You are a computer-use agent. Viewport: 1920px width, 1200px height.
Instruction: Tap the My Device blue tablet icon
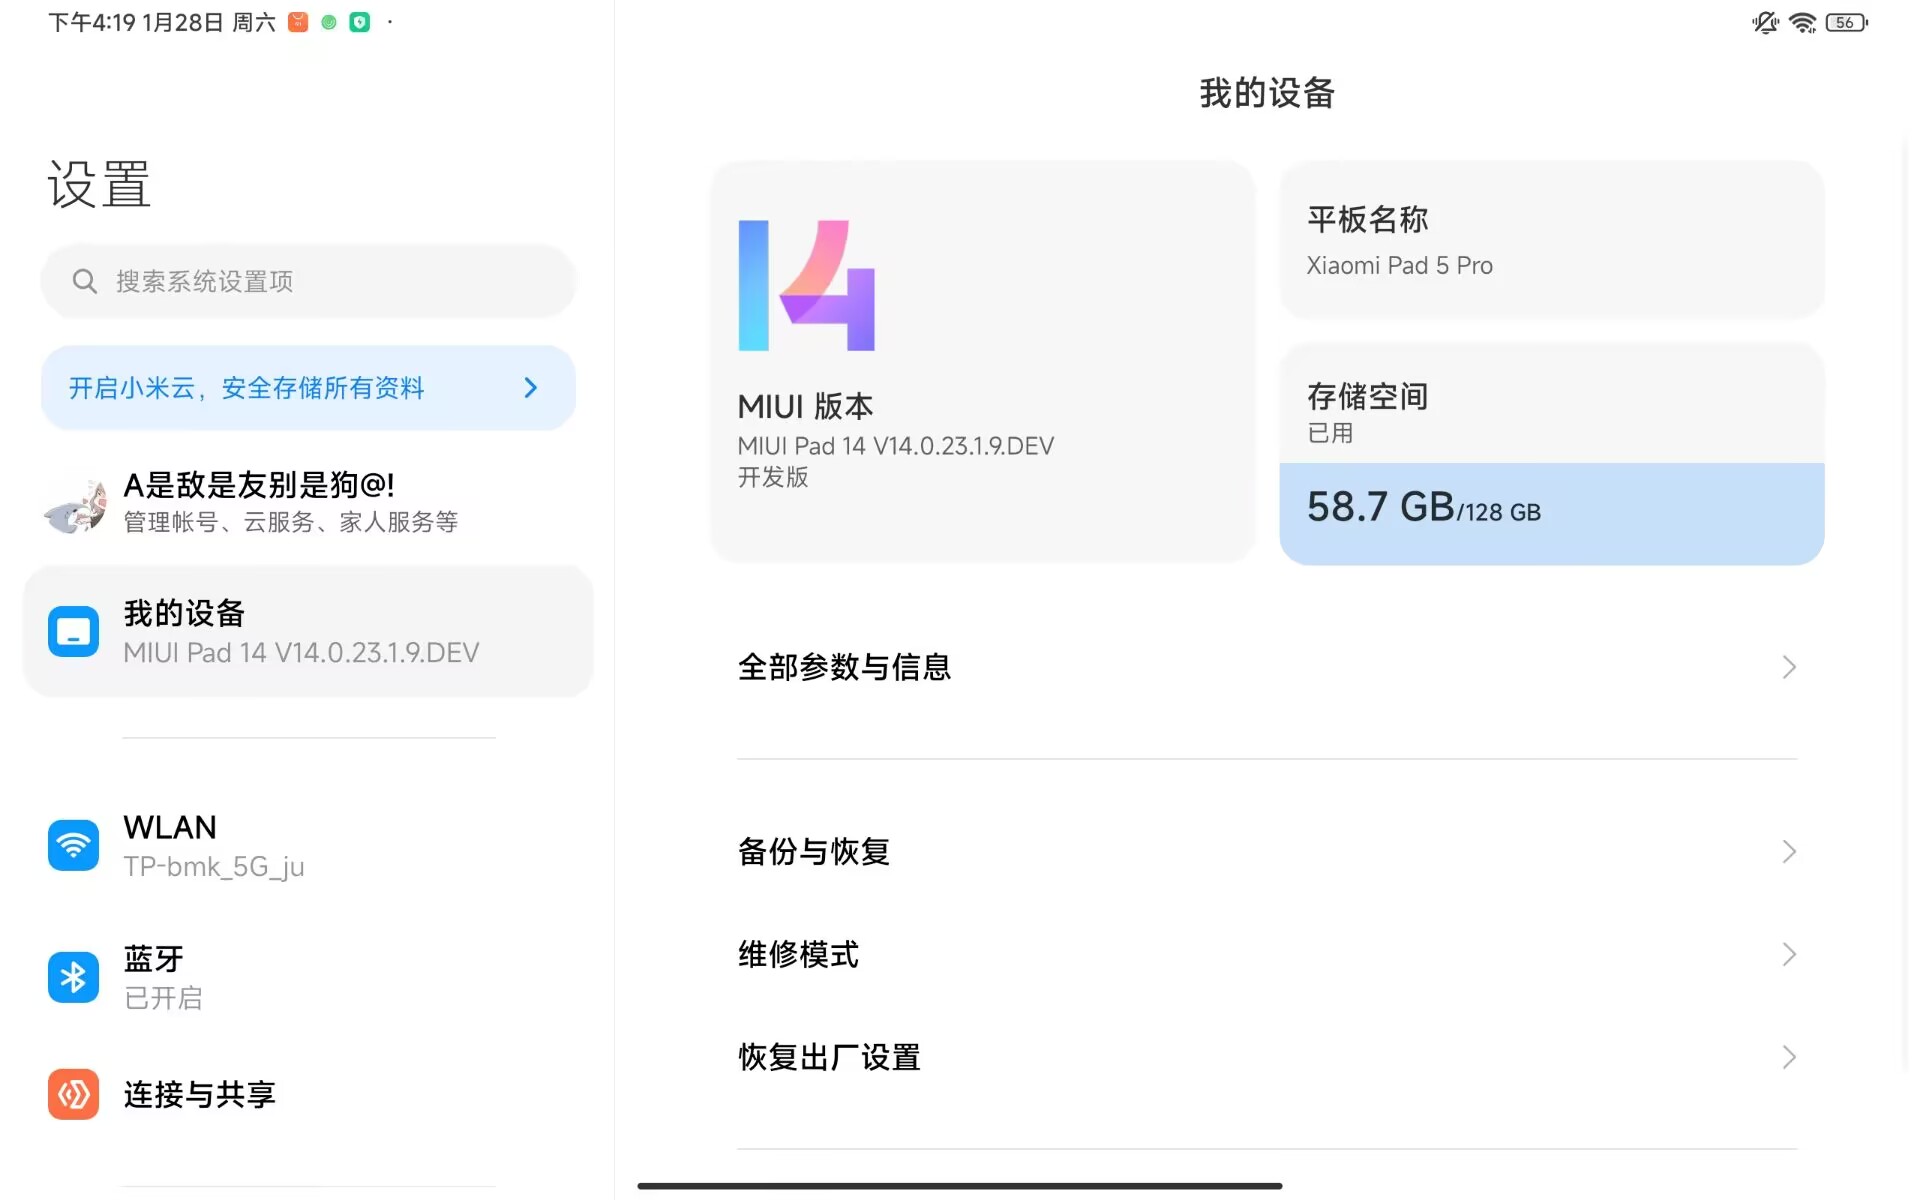click(73, 631)
